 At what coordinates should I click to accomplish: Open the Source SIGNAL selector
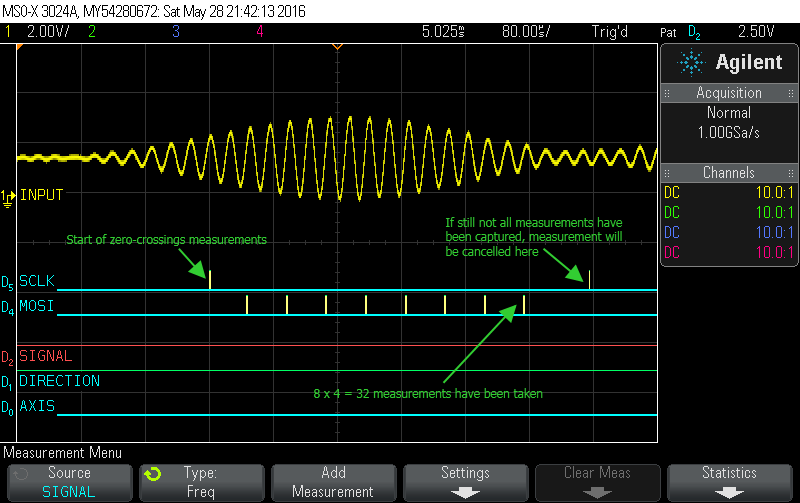tap(68, 481)
